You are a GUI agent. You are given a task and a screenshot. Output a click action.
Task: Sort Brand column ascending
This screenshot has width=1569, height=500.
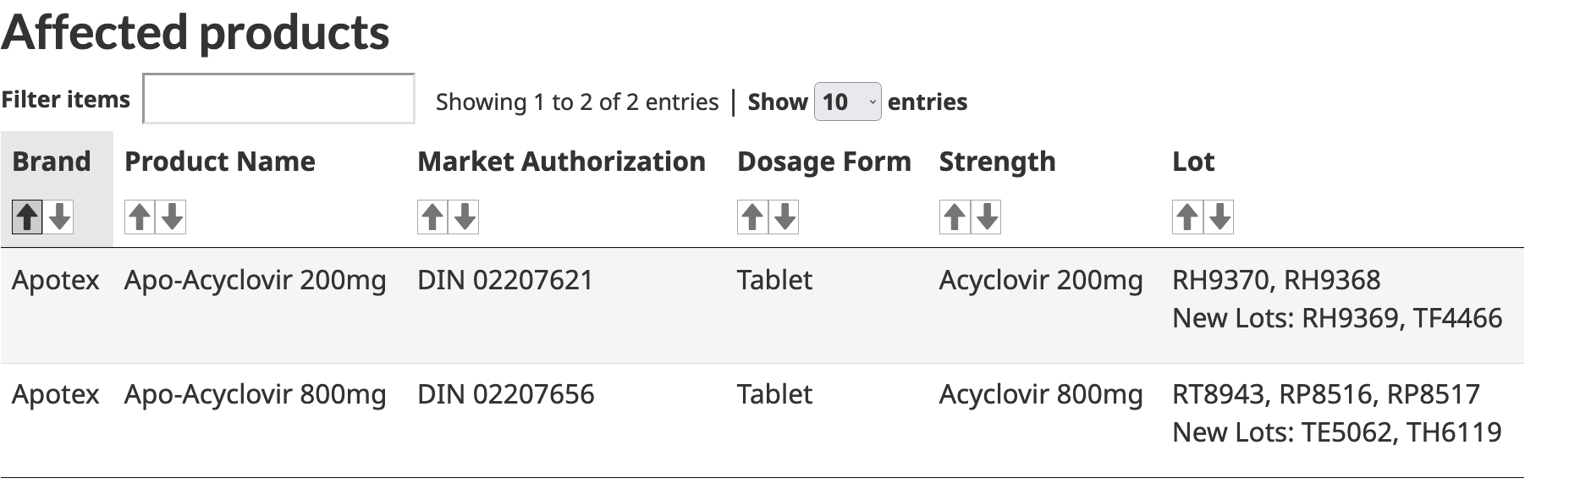click(27, 217)
